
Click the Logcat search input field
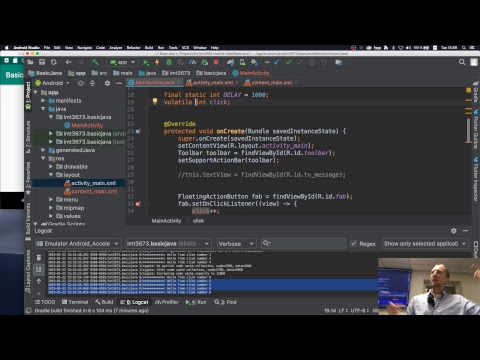[x=304, y=244]
